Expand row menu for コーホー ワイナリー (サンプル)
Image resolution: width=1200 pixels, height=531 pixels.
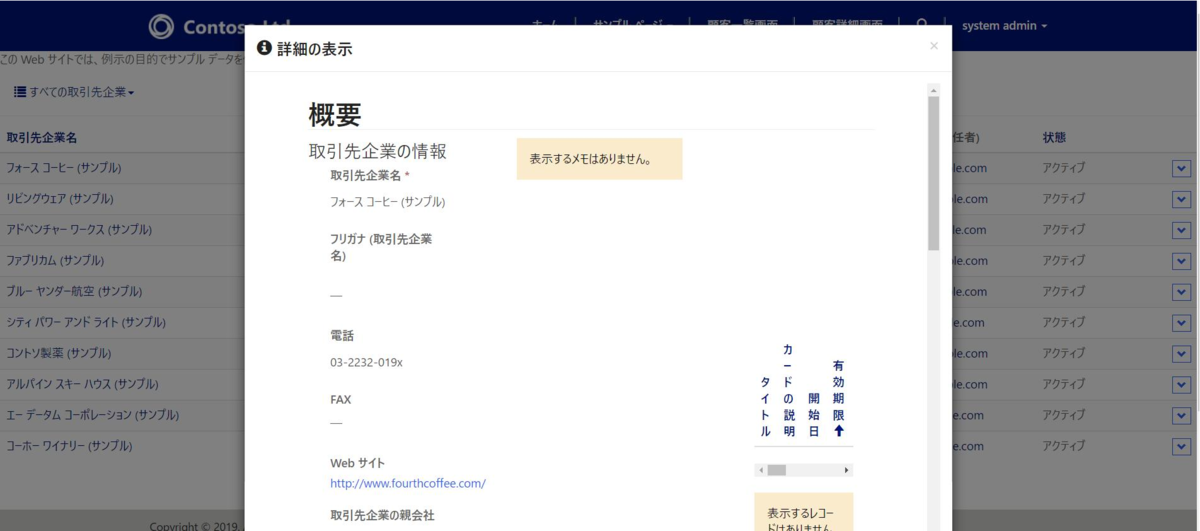click(1181, 448)
